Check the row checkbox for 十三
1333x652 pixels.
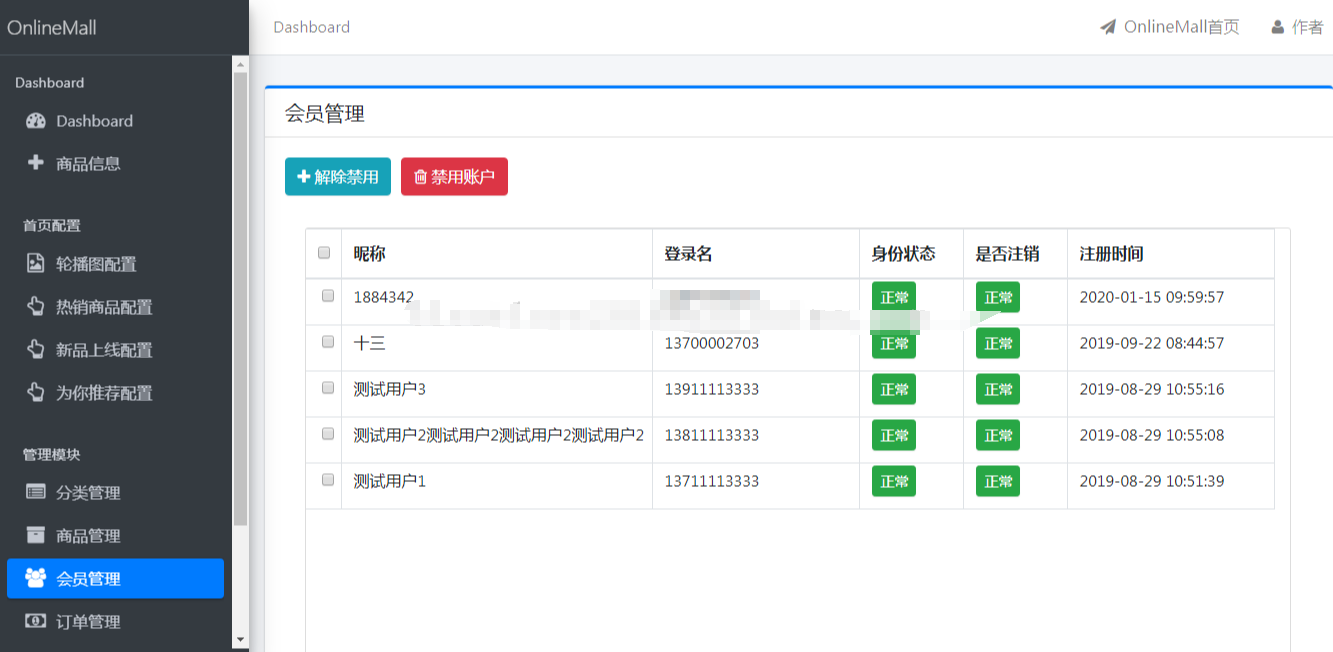(x=328, y=342)
